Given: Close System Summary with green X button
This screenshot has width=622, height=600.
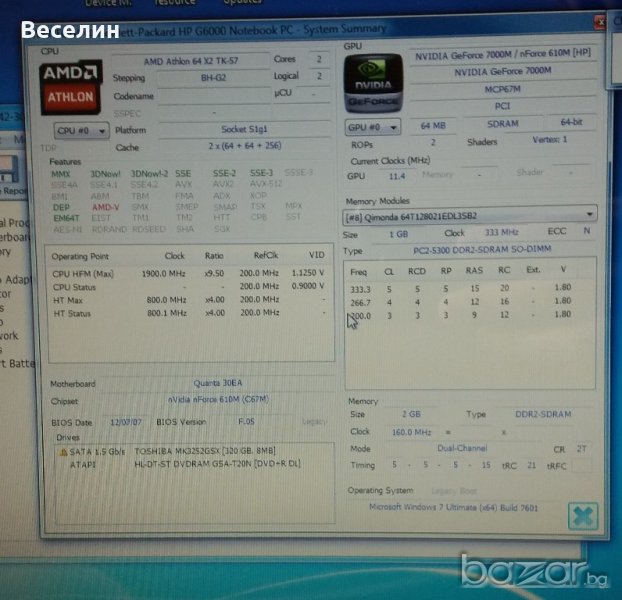Looking at the screenshot, I should pos(582,516).
